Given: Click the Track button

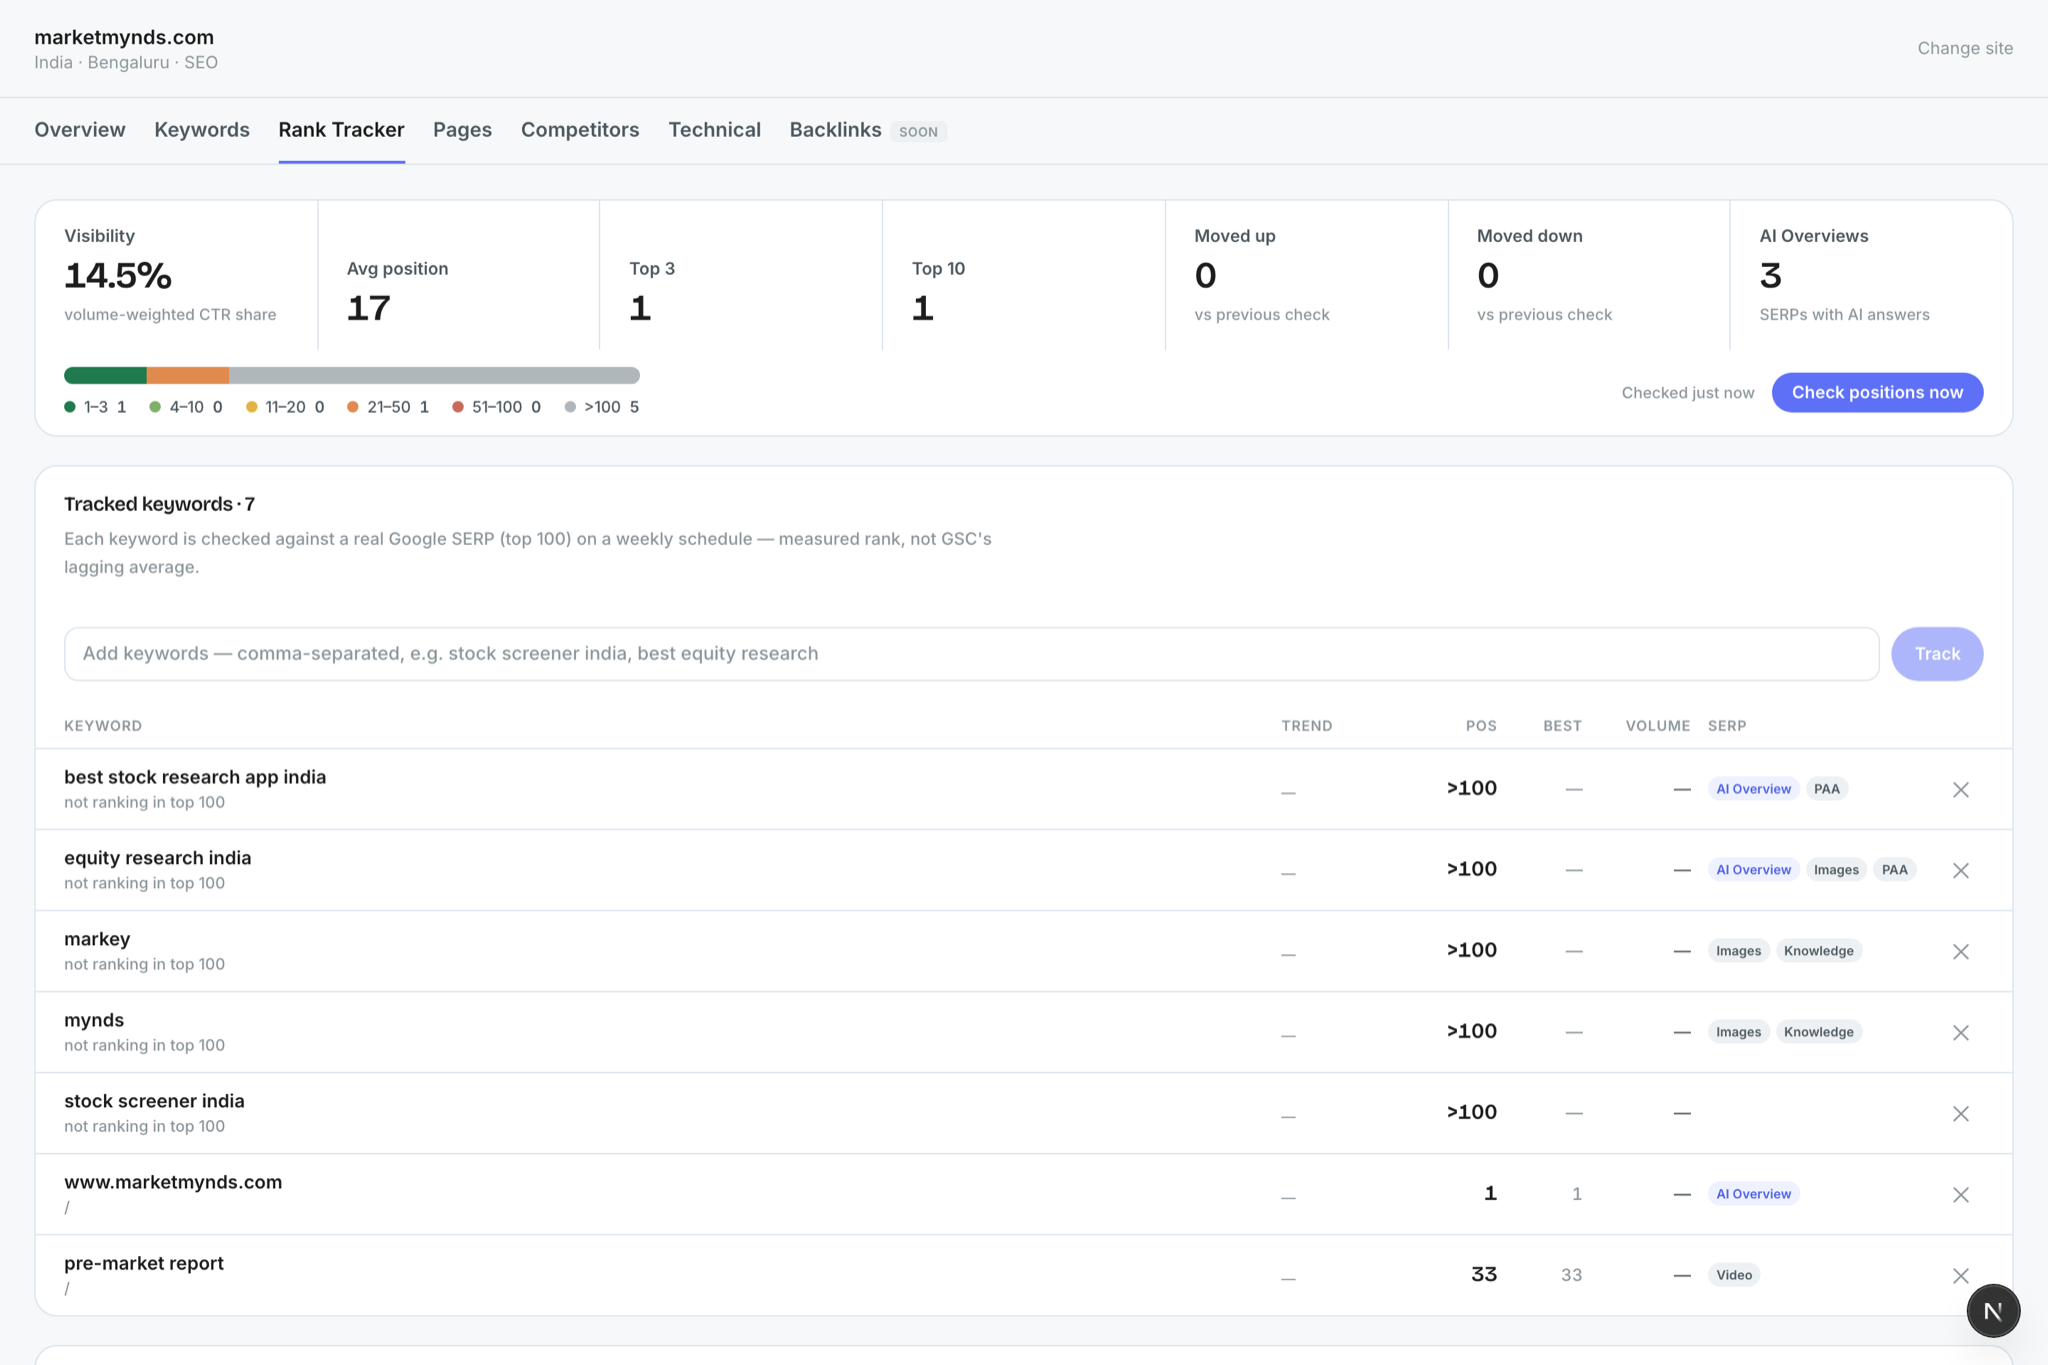Looking at the screenshot, I should click(x=1937, y=654).
